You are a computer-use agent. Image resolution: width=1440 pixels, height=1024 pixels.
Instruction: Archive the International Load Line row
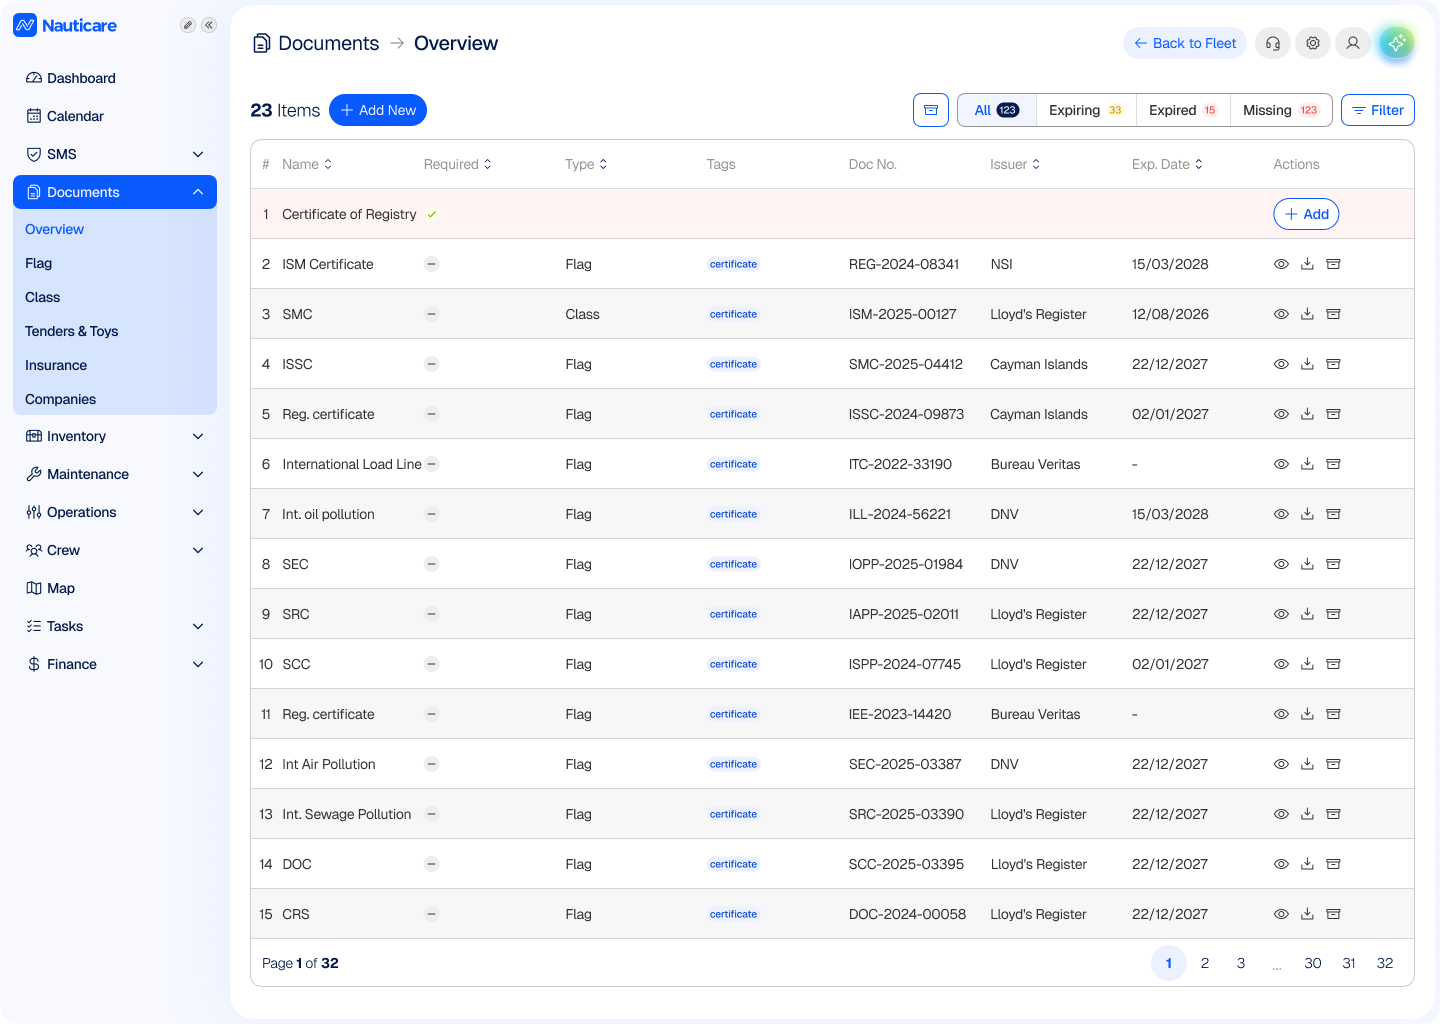[1333, 464]
